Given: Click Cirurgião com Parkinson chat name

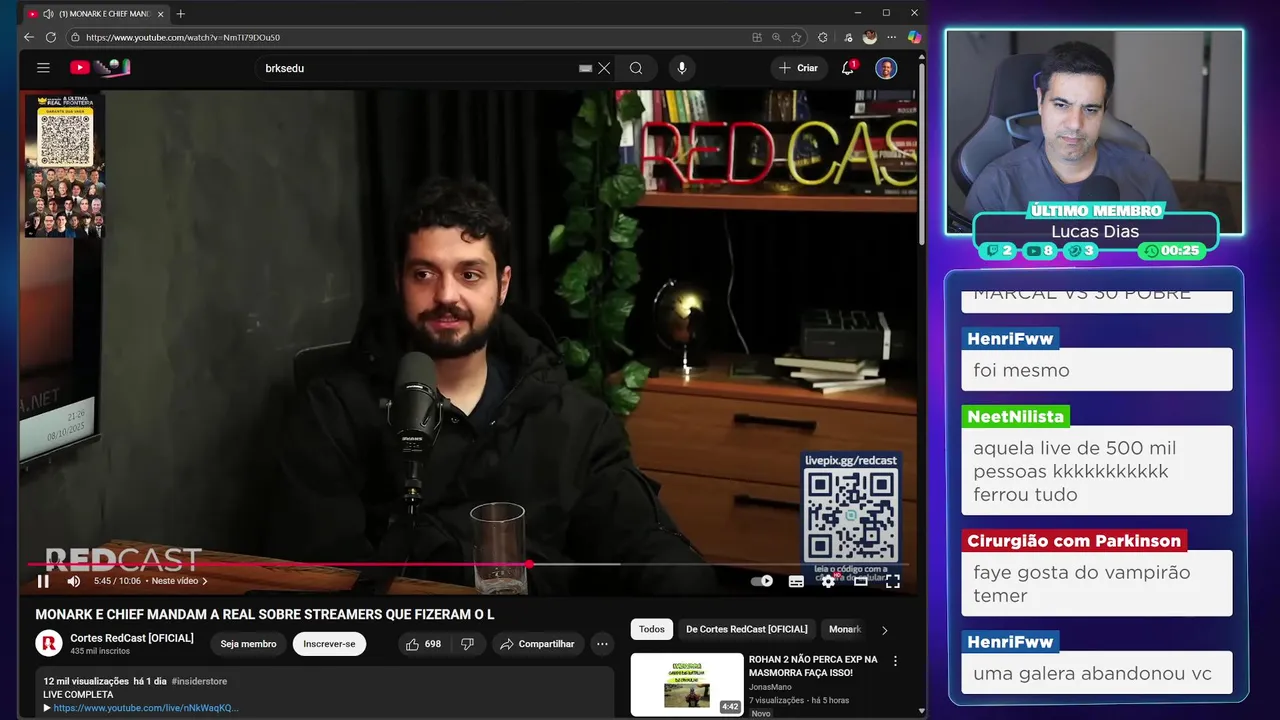Looking at the screenshot, I should tap(1074, 541).
